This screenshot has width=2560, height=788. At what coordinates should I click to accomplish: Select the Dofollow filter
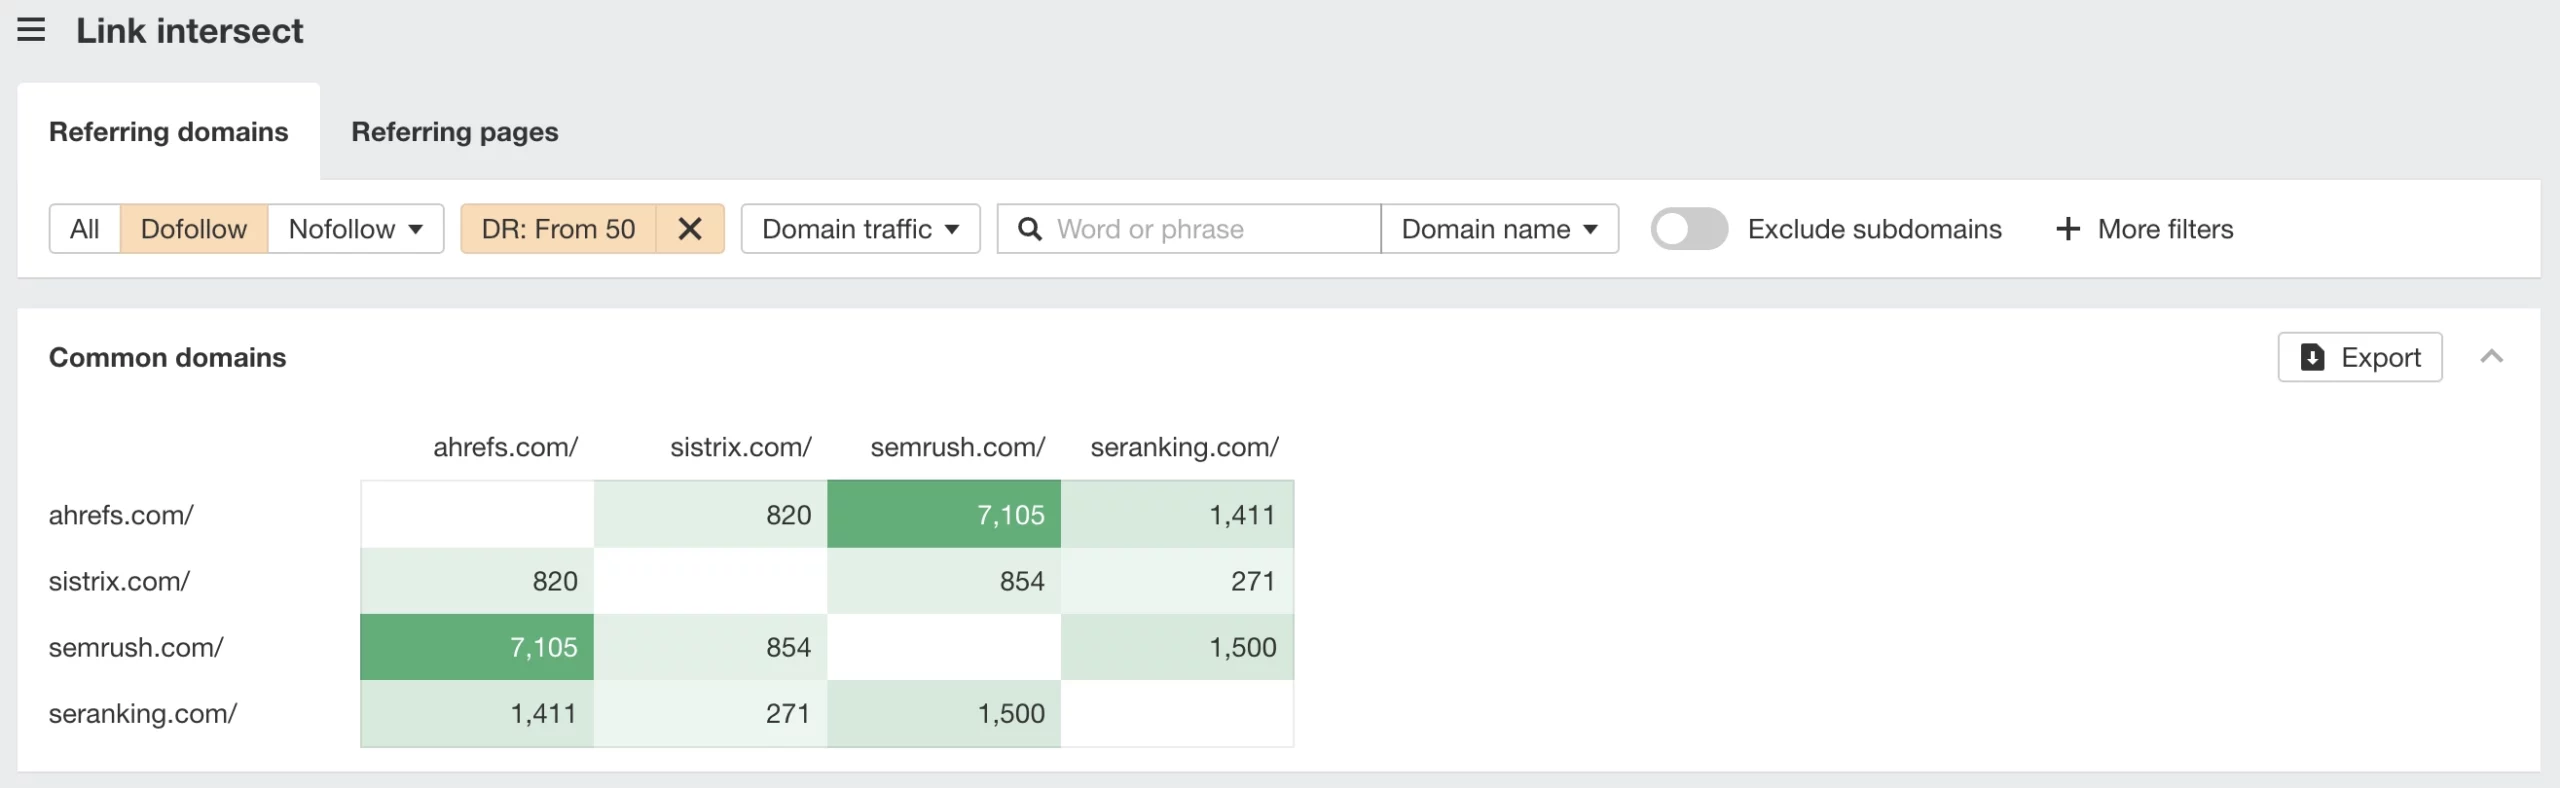pos(194,229)
